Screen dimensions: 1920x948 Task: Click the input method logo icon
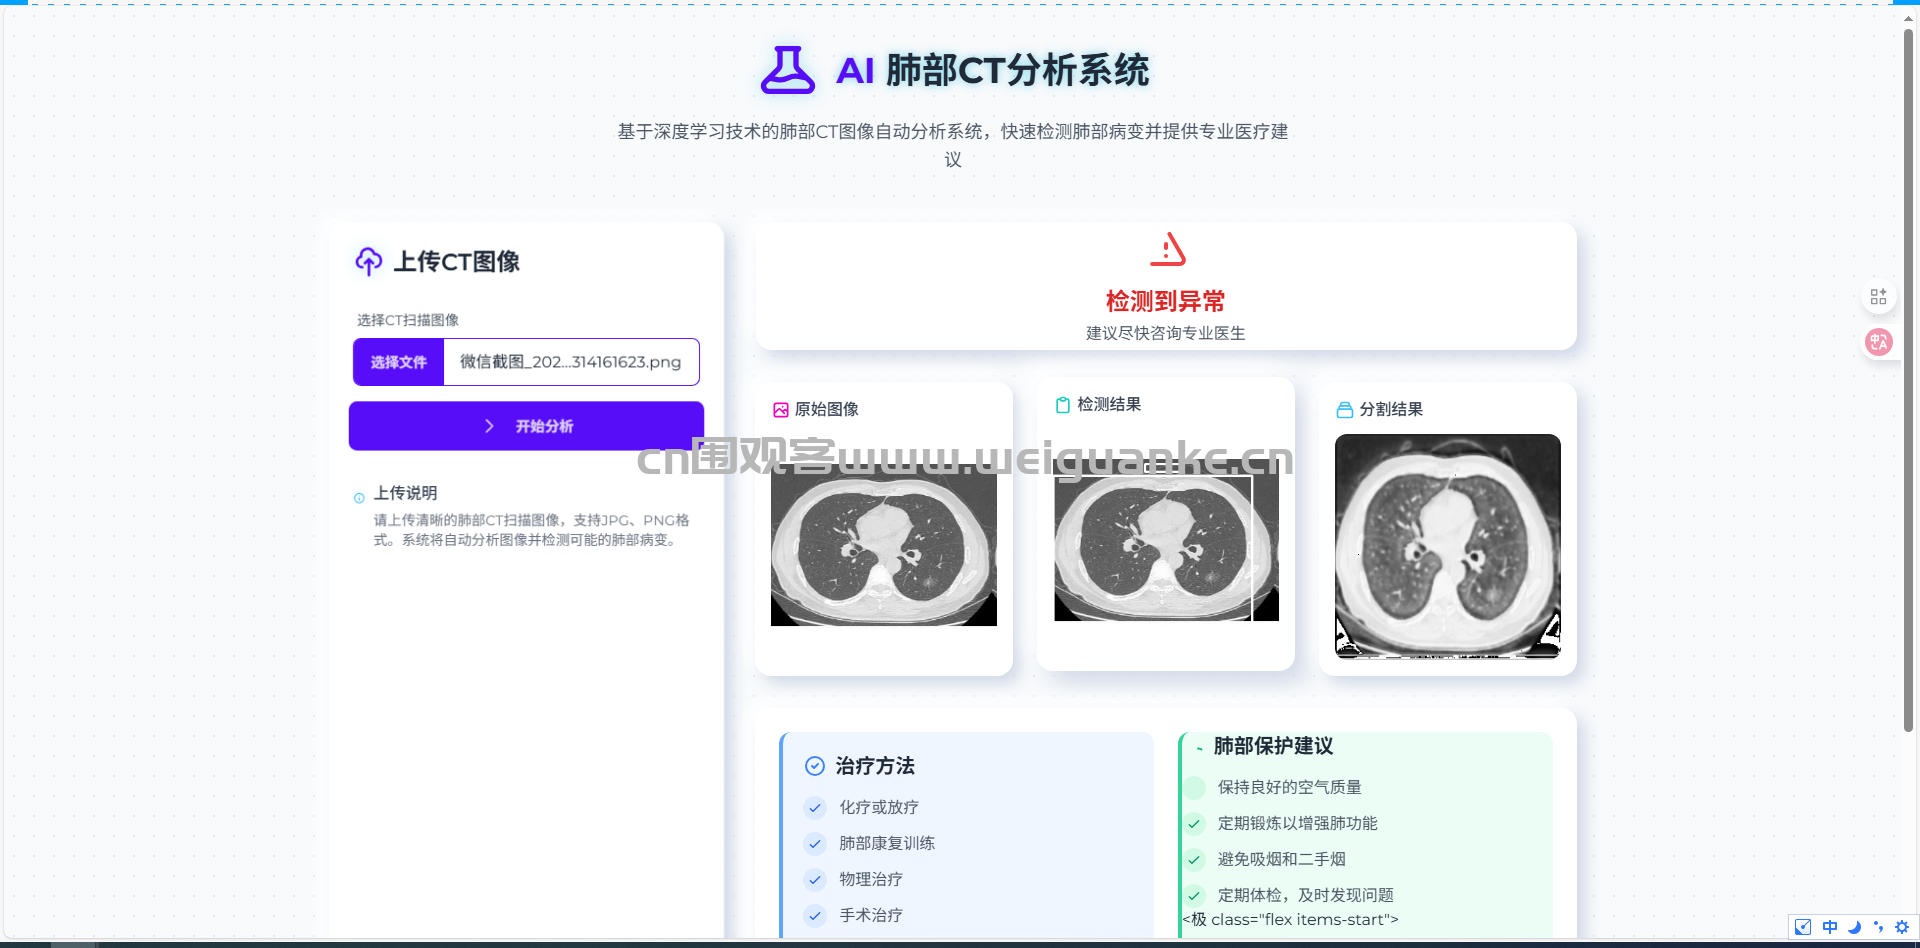(1803, 927)
